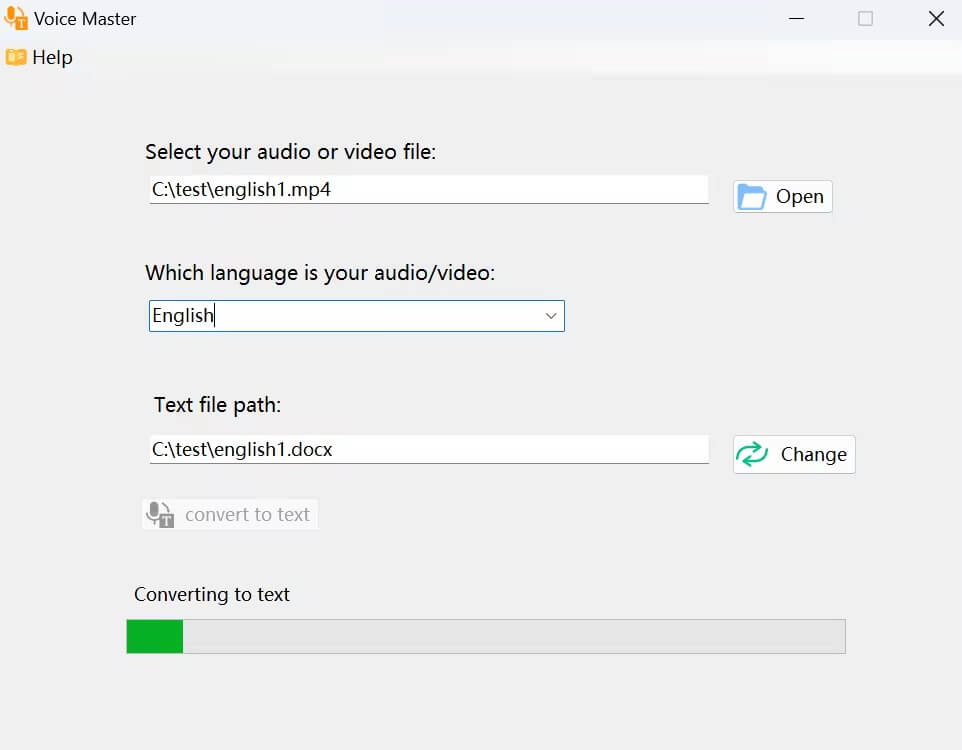
Task: Click the Converting to text status label
Action: pos(211,594)
